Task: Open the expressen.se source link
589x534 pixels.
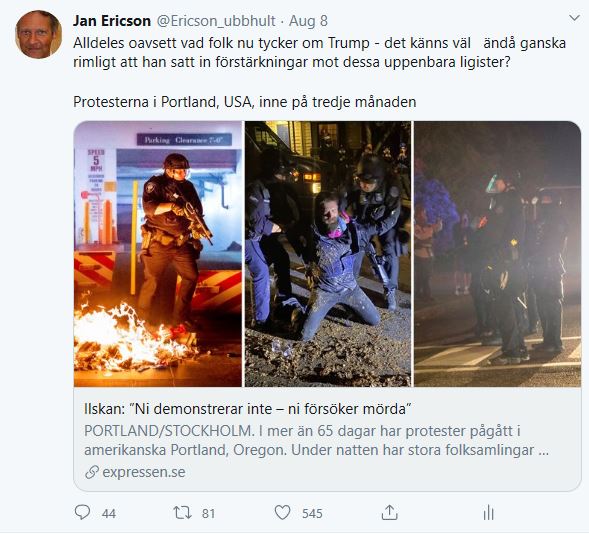Action: tap(144, 472)
